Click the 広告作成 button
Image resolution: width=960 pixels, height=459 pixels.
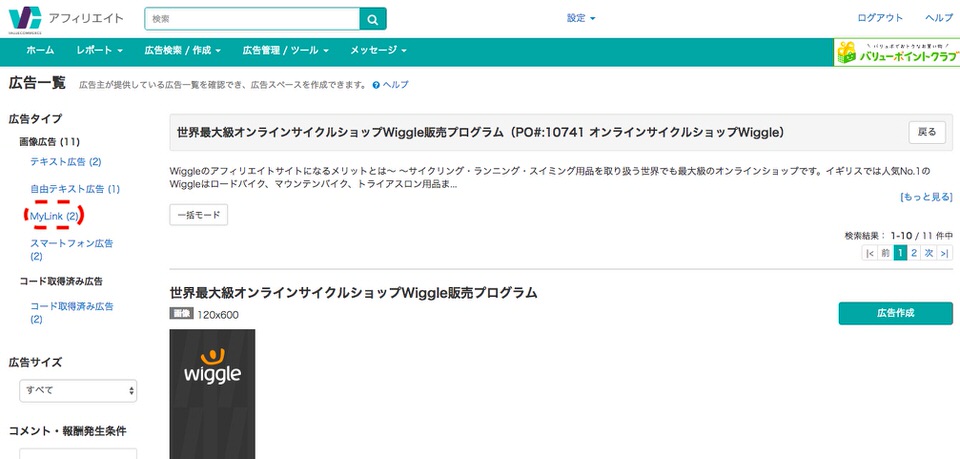(x=895, y=313)
